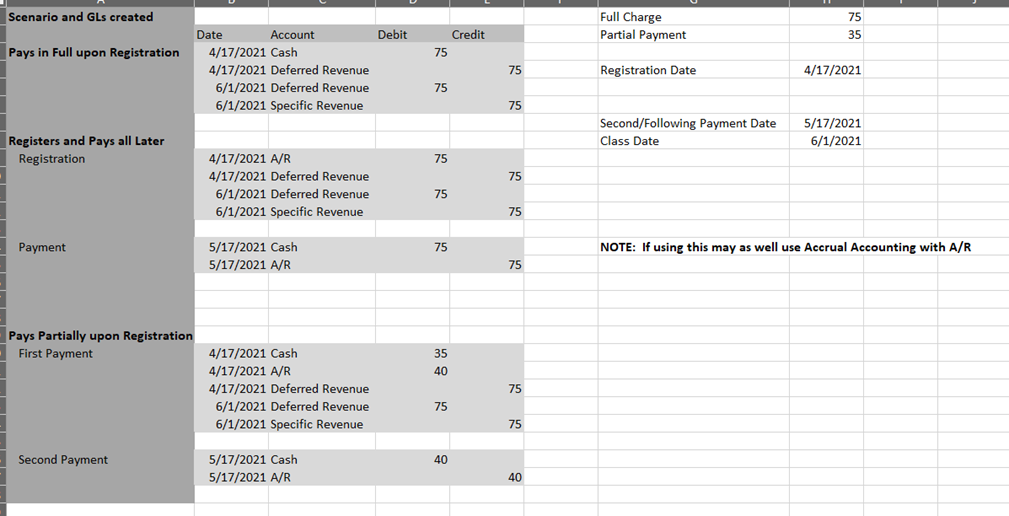Select the 'First Payment' label cell
The height and width of the screenshot is (516, 1009).
point(100,353)
